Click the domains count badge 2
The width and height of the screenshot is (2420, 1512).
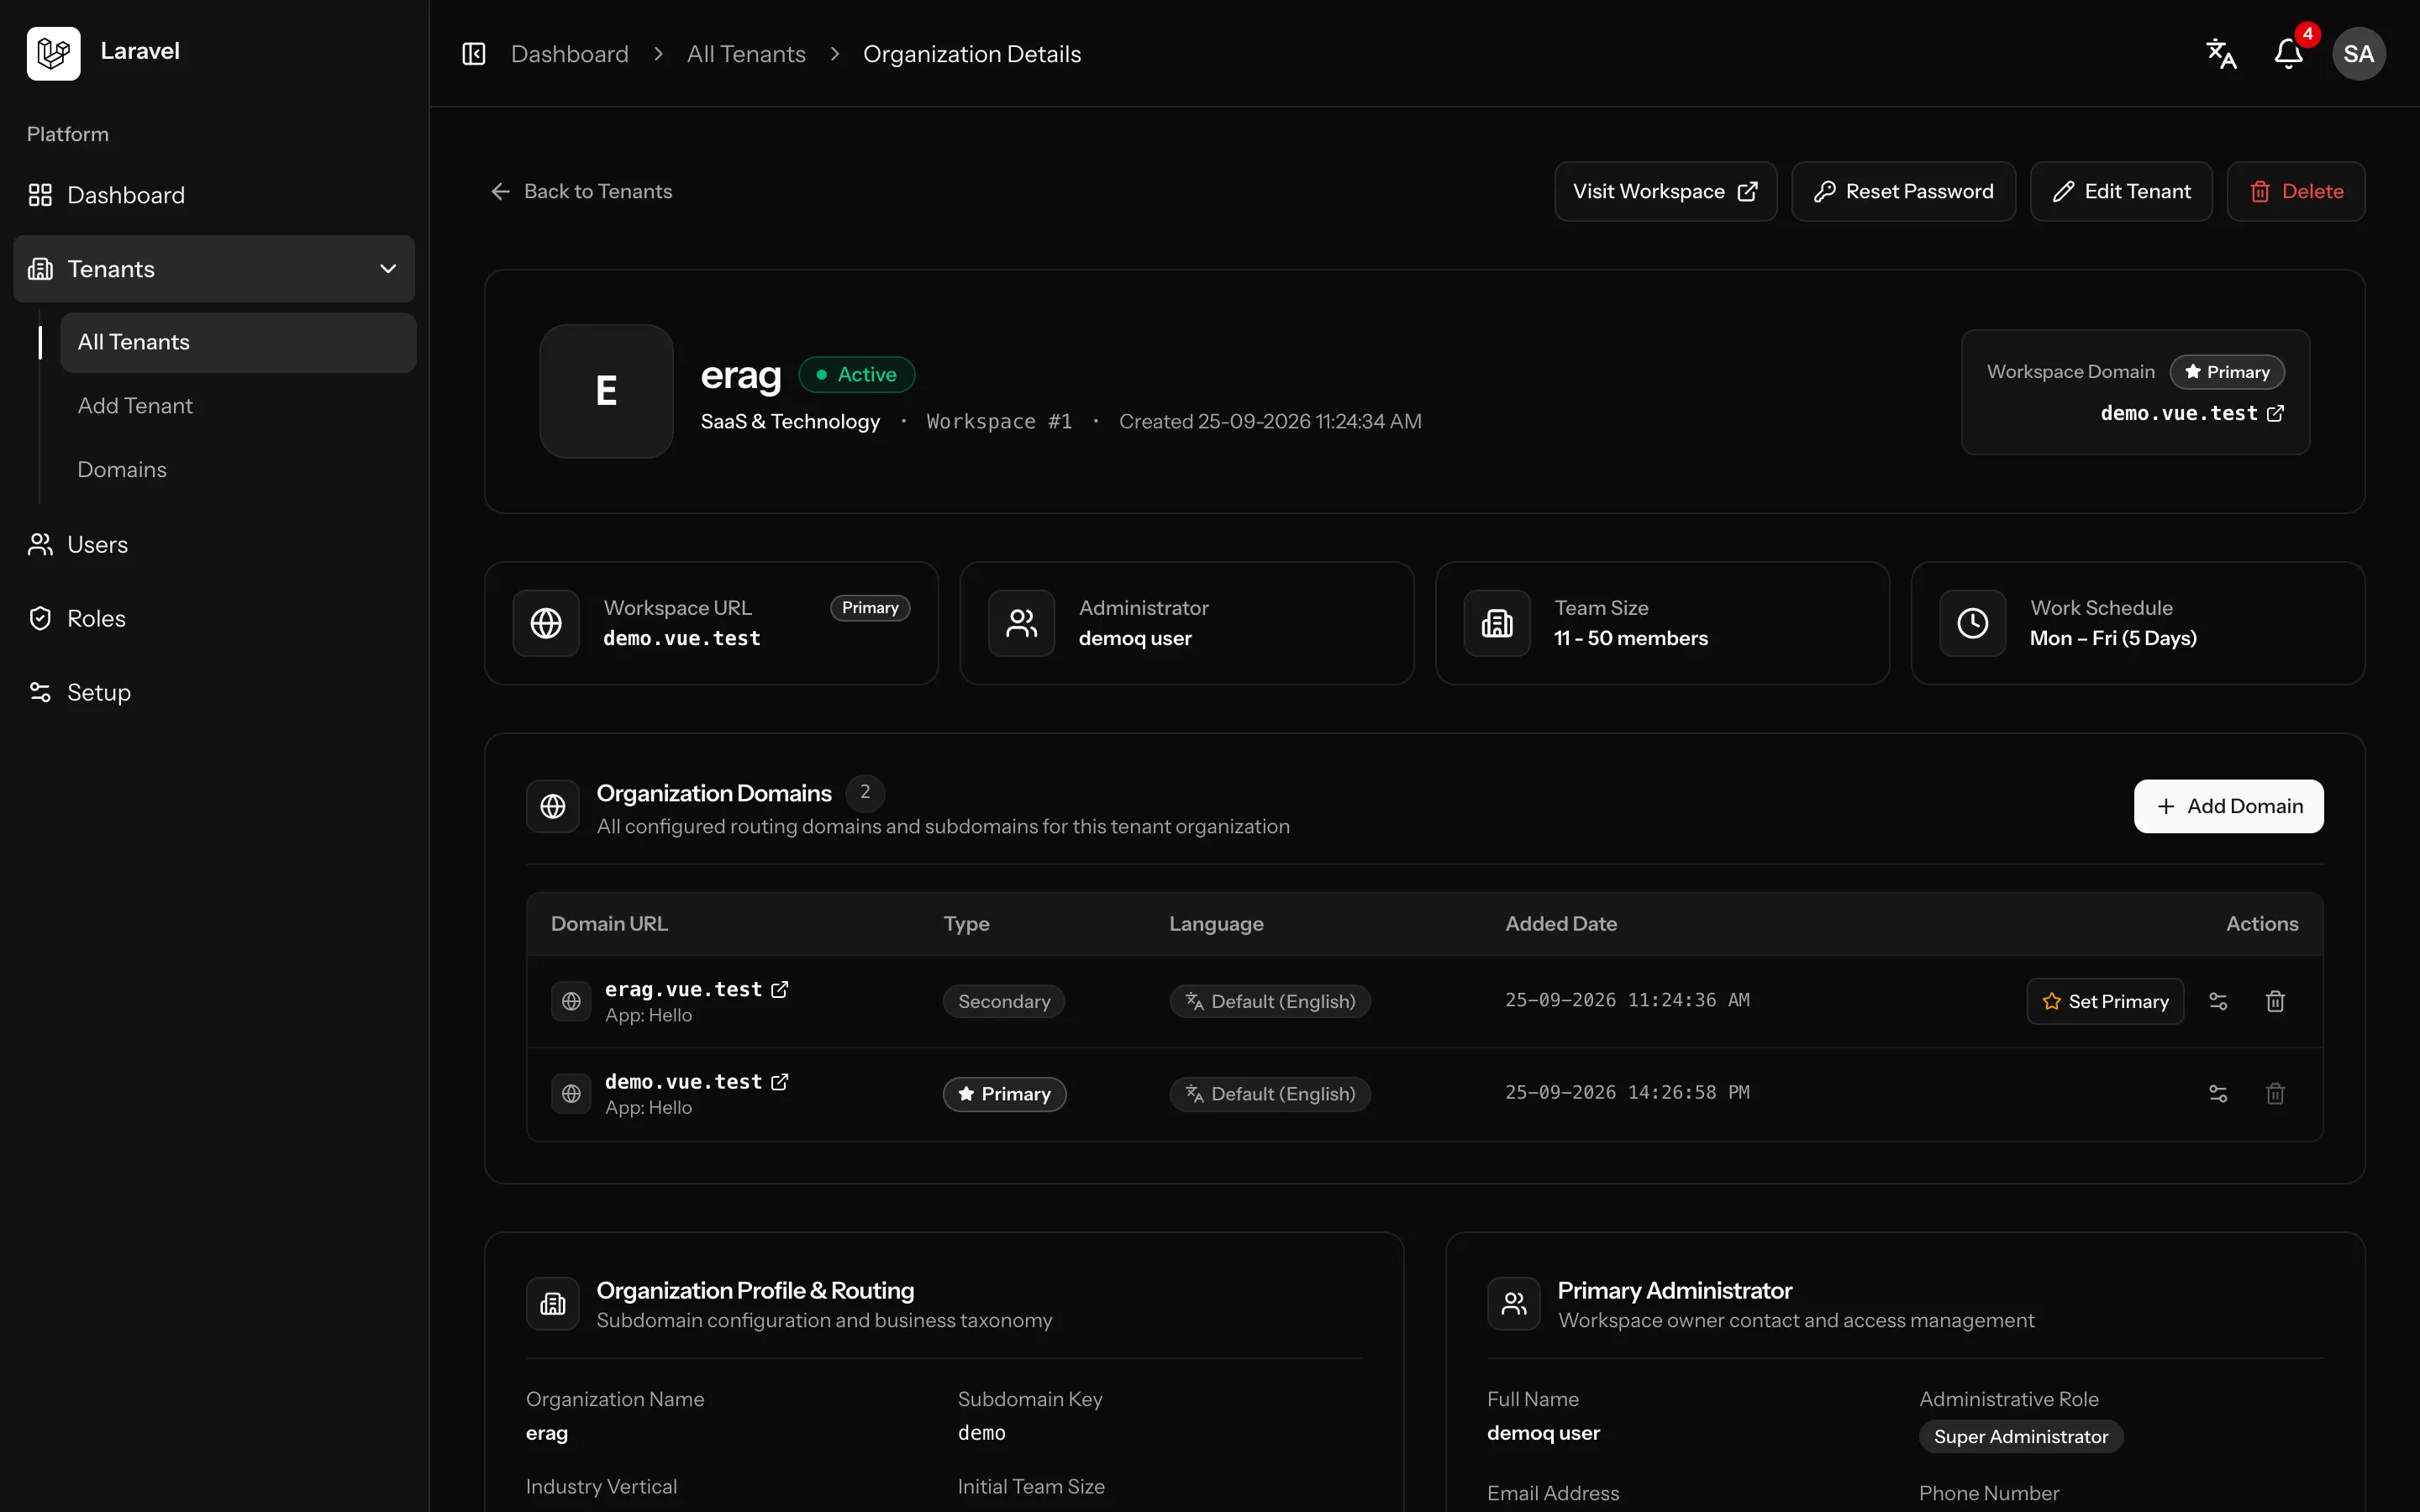pos(865,792)
